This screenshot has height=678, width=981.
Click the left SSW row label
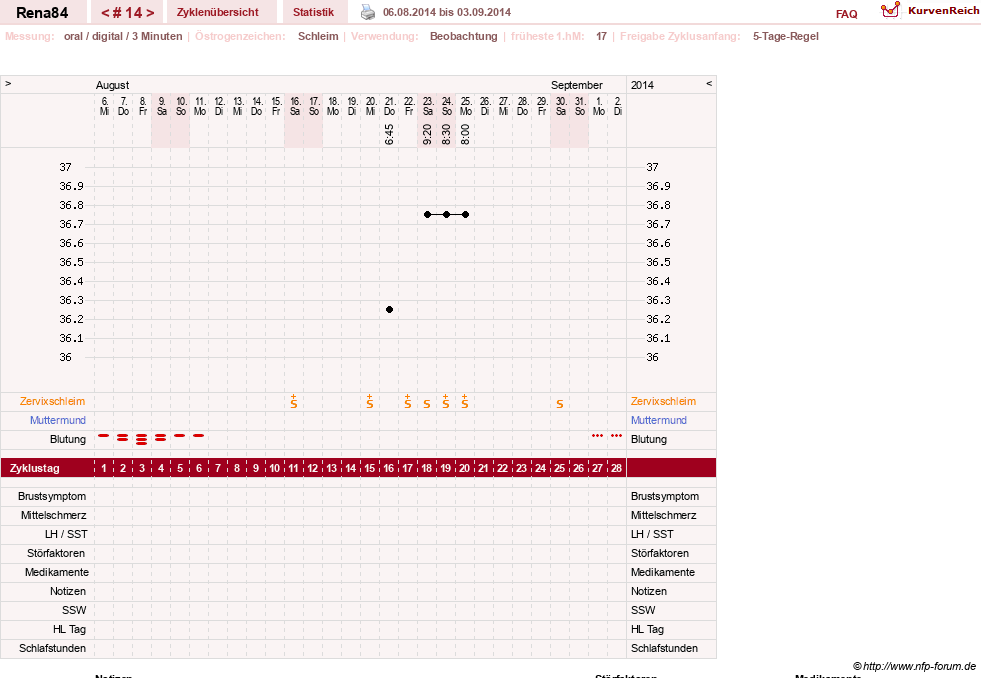pos(74,610)
